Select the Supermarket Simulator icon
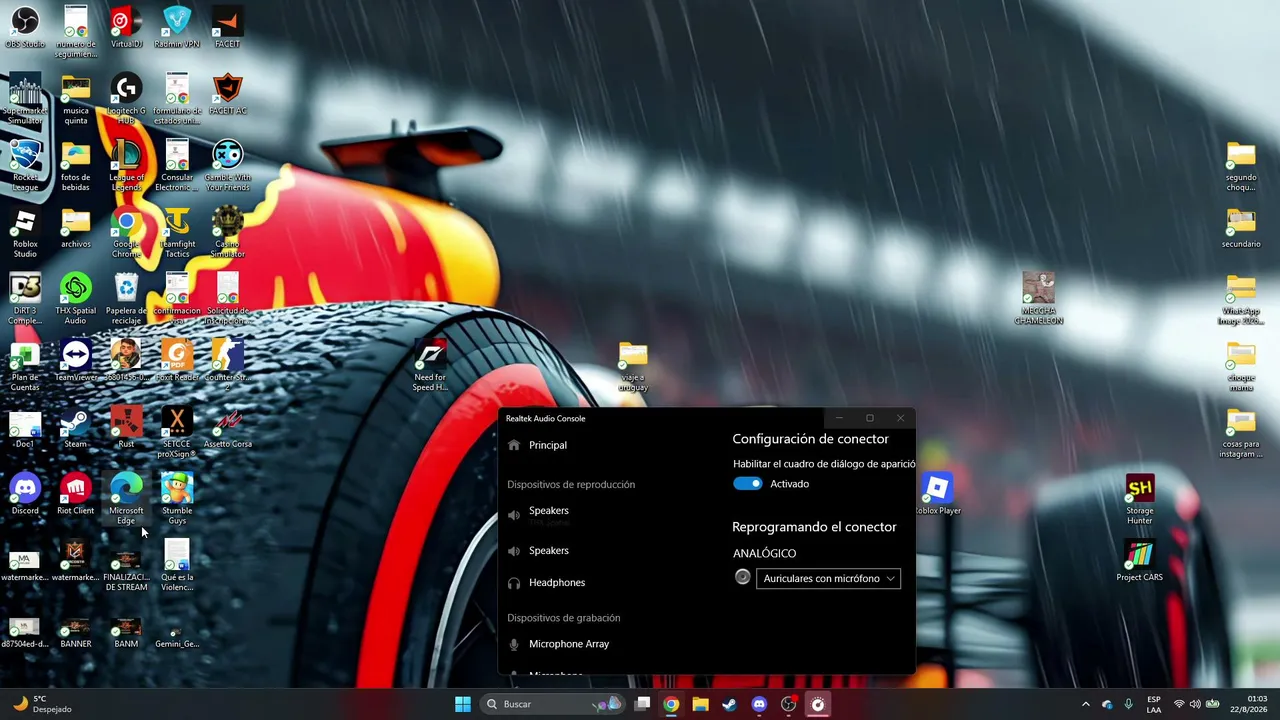This screenshot has height=720, width=1280. coord(25,99)
